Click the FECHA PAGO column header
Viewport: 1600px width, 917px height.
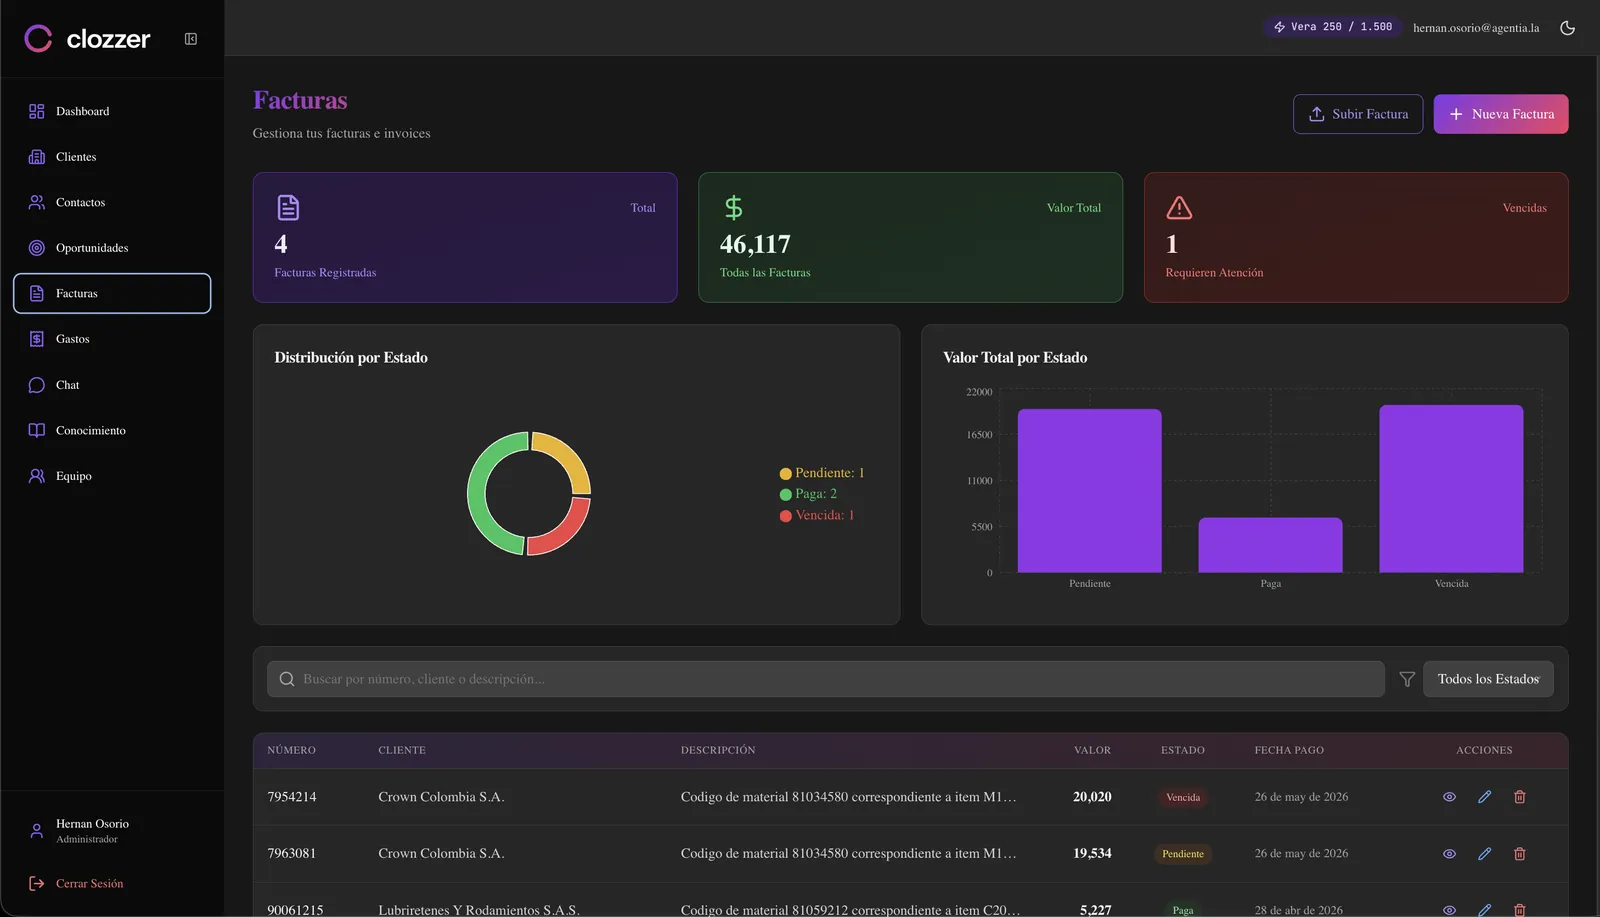[1289, 750]
